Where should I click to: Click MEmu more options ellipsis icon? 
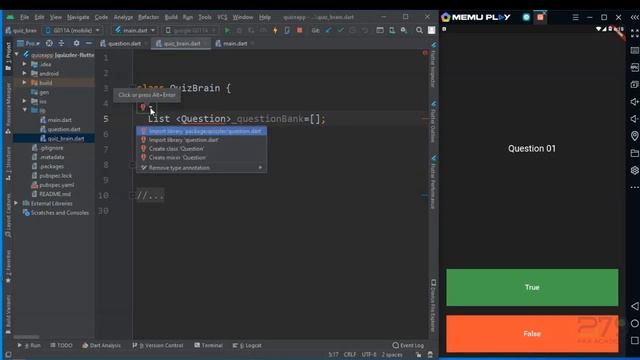[634, 187]
